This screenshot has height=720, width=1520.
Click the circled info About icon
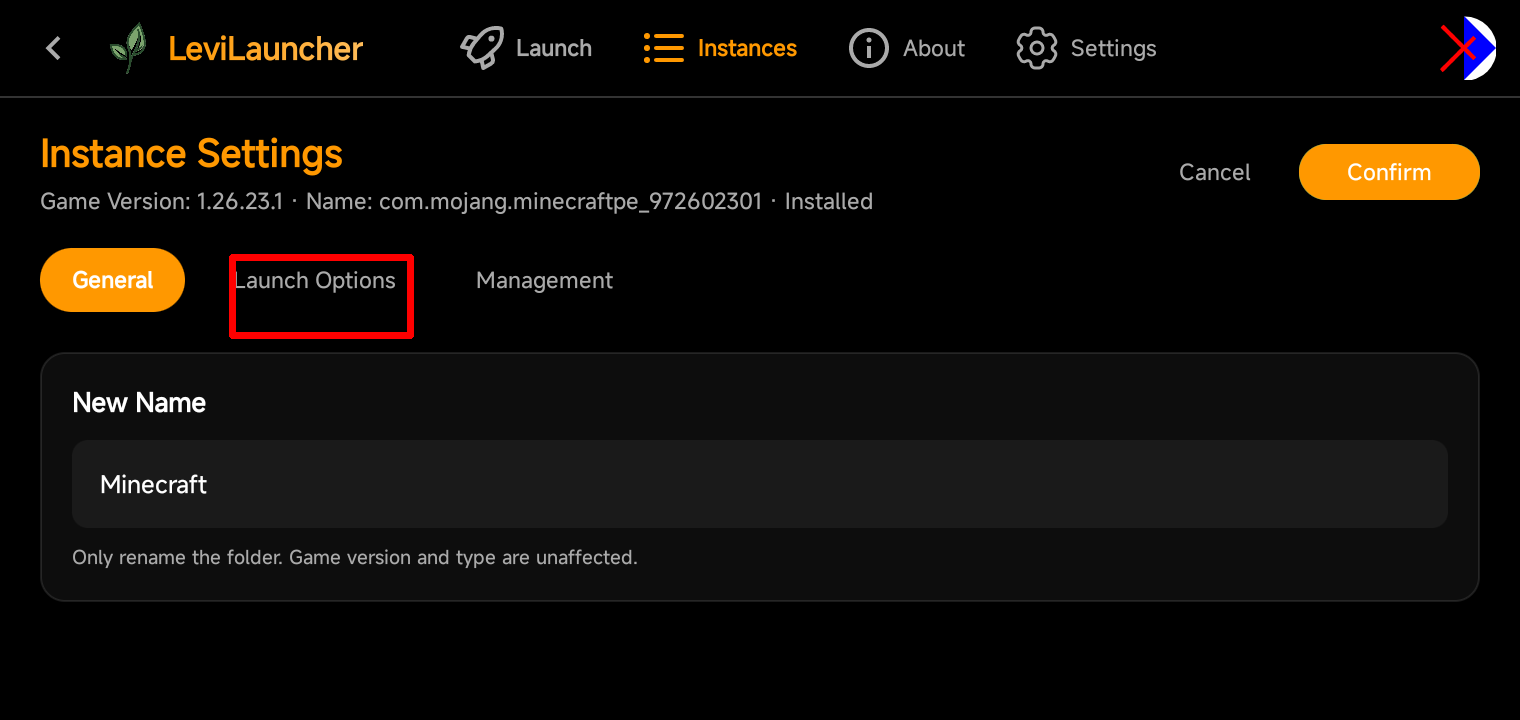tap(868, 48)
